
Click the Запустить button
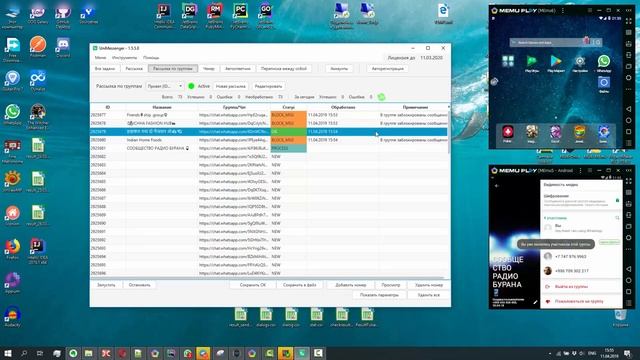coord(106,285)
